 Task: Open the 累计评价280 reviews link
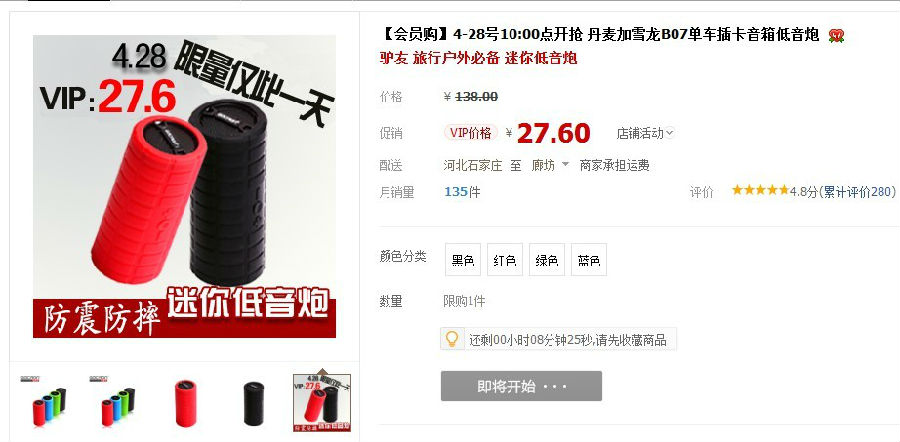(x=859, y=192)
